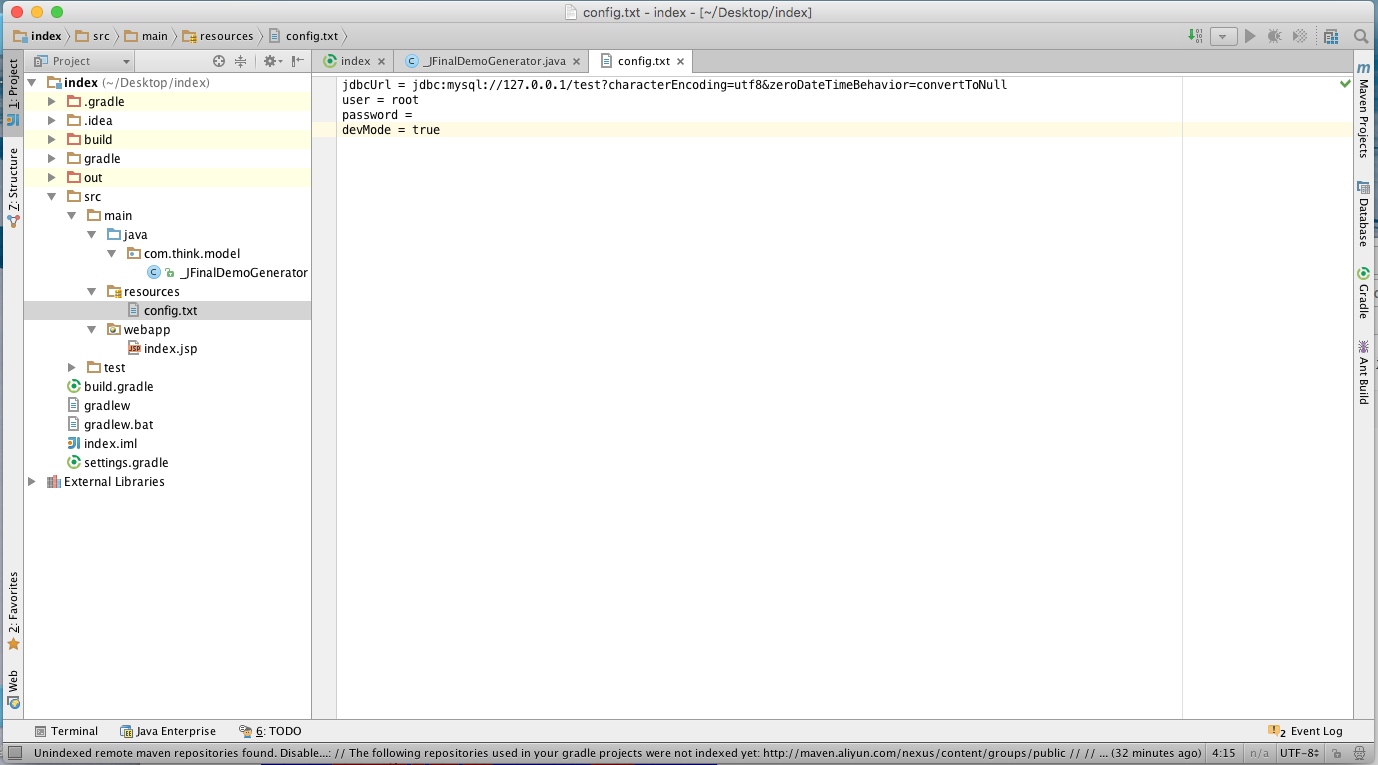
Task: Expand External Libraries node
Action: [32, 482]
